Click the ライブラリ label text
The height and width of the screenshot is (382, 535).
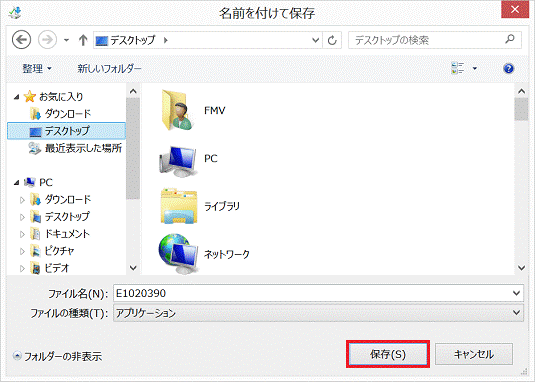[222, 206]
